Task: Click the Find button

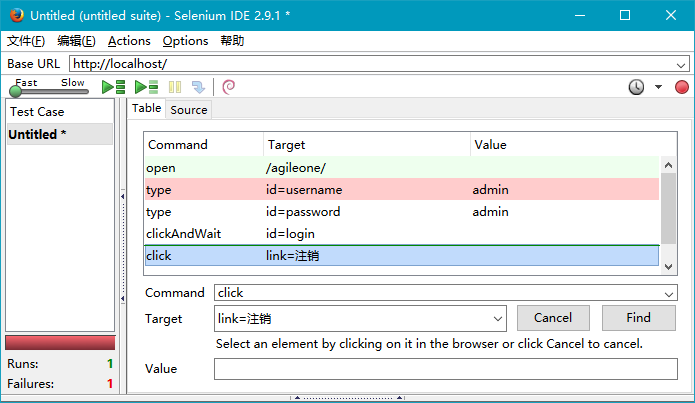Action: point(638,318)
